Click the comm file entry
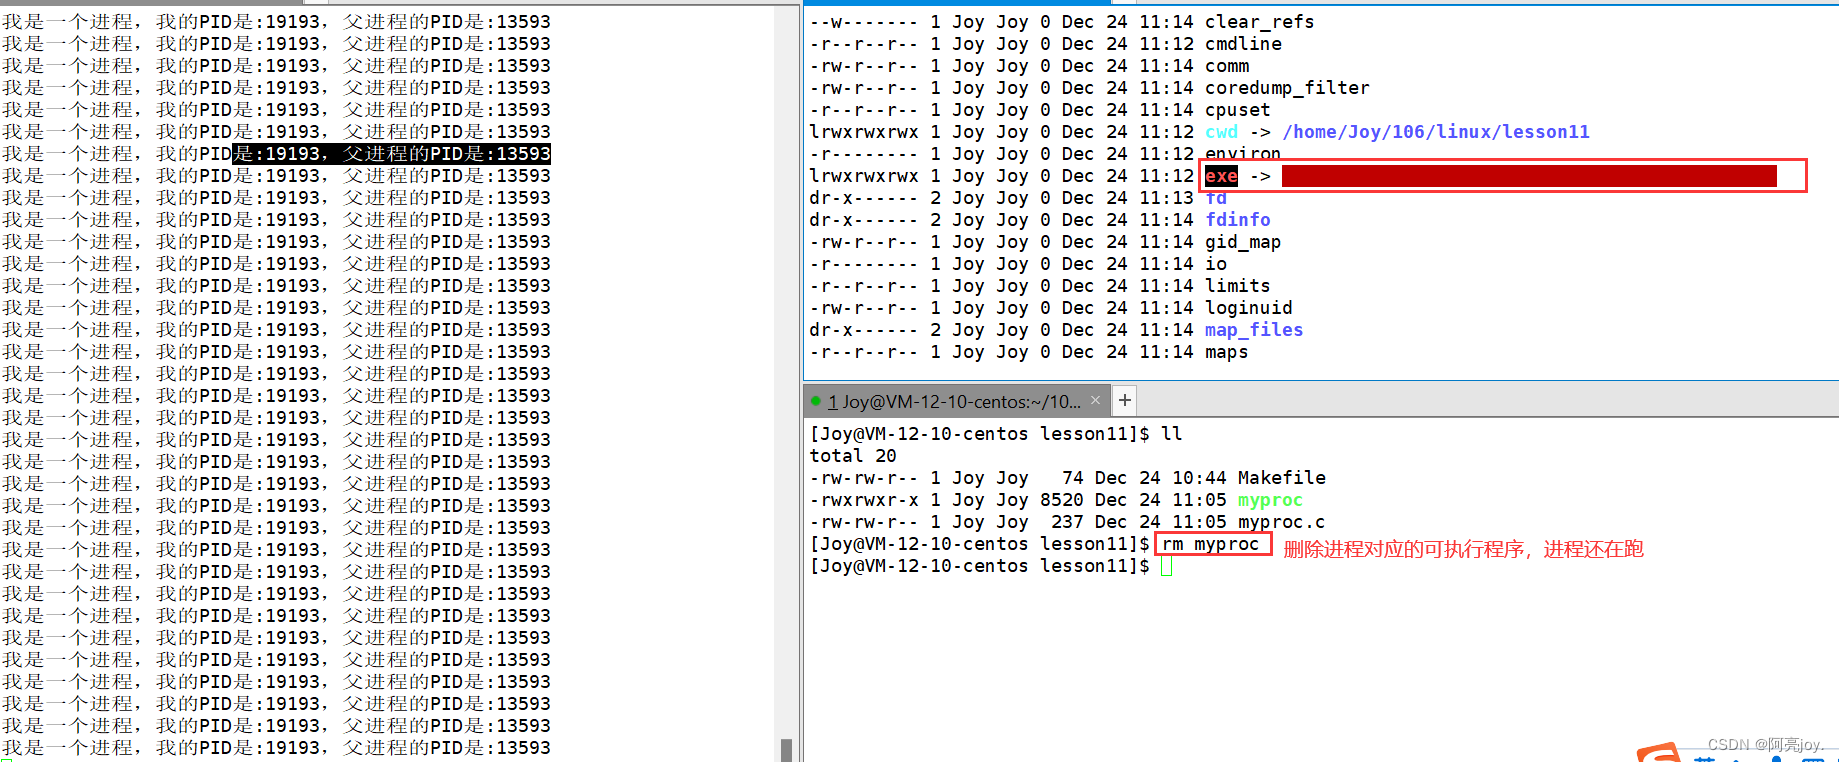1839x762 pixels. pos(1227,65)
